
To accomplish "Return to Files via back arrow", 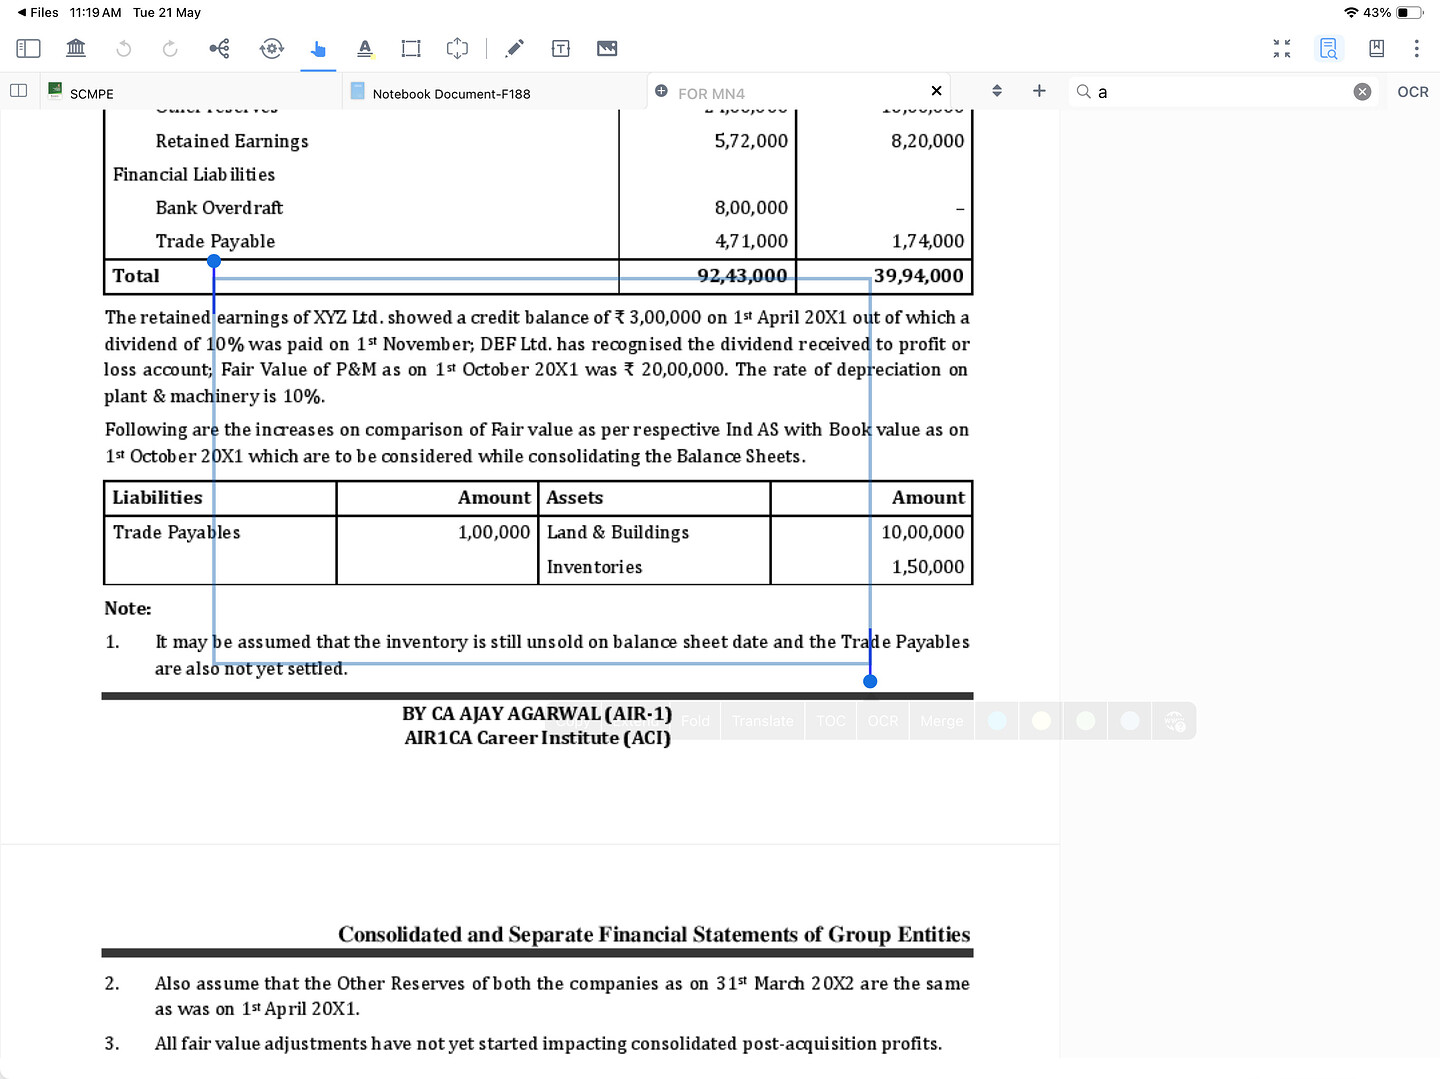I will [x=38, y=12].
